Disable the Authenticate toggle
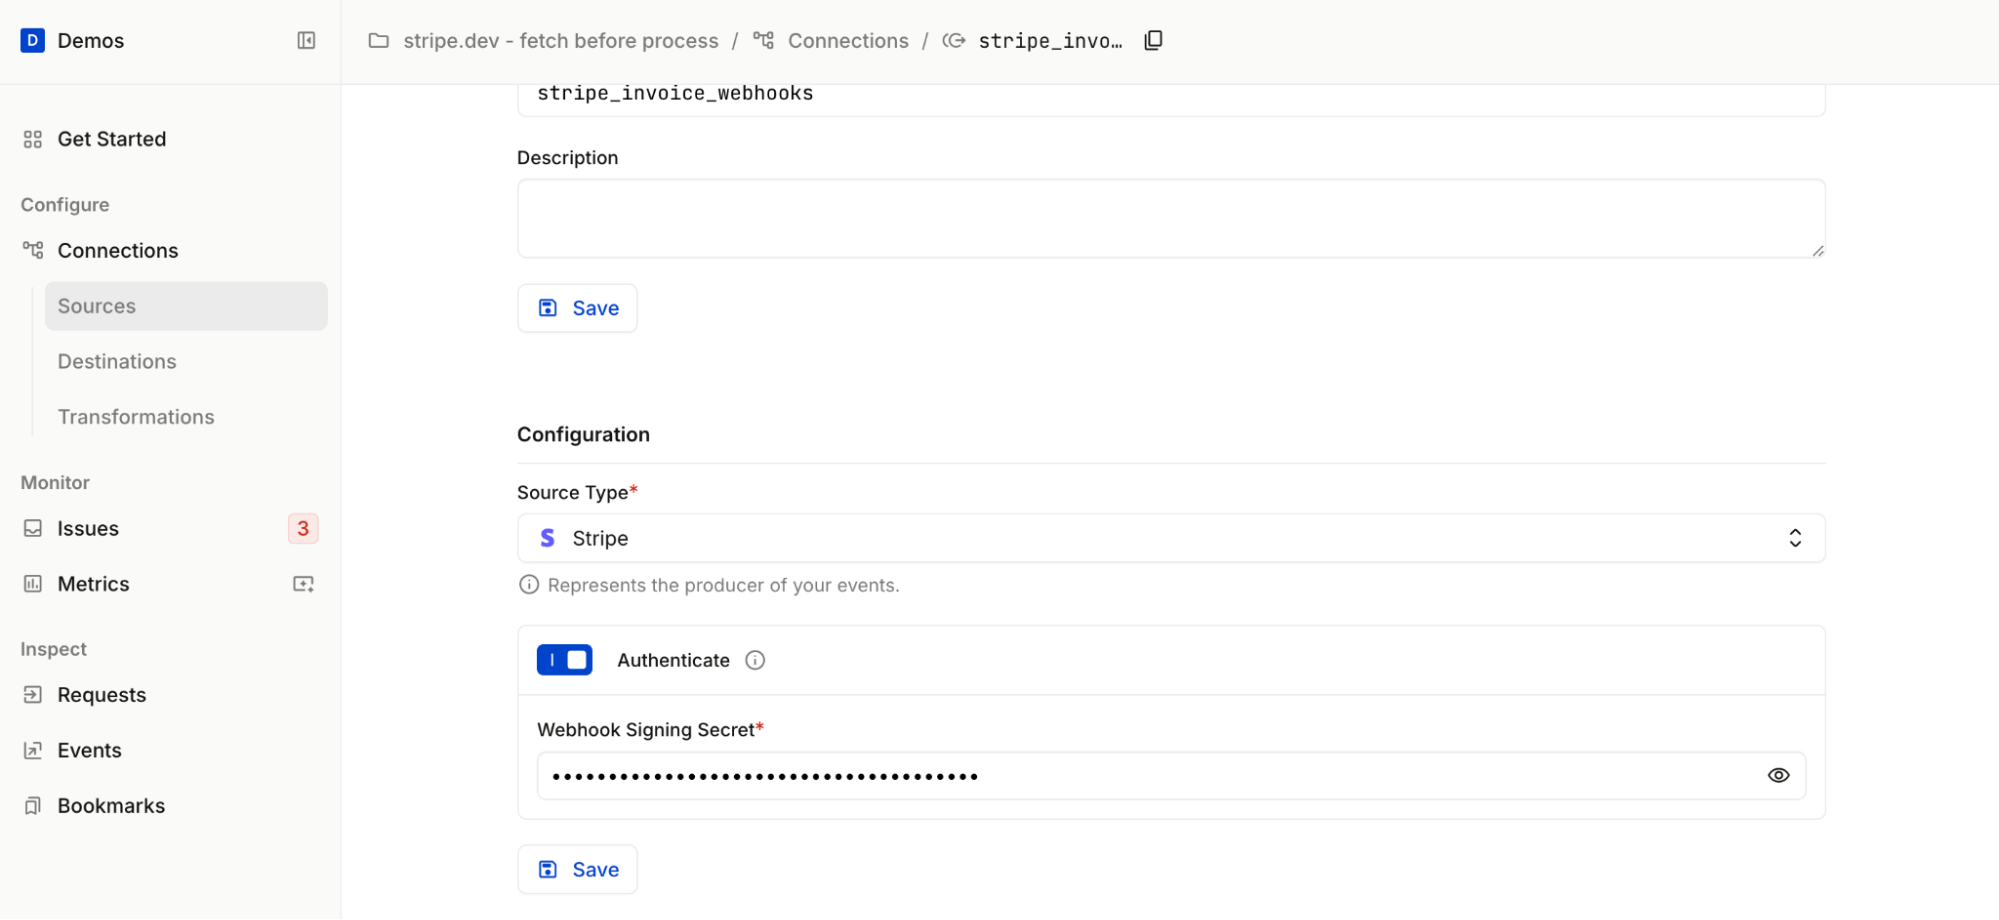This screenshot has width=1999, height=920. [565, 660]
